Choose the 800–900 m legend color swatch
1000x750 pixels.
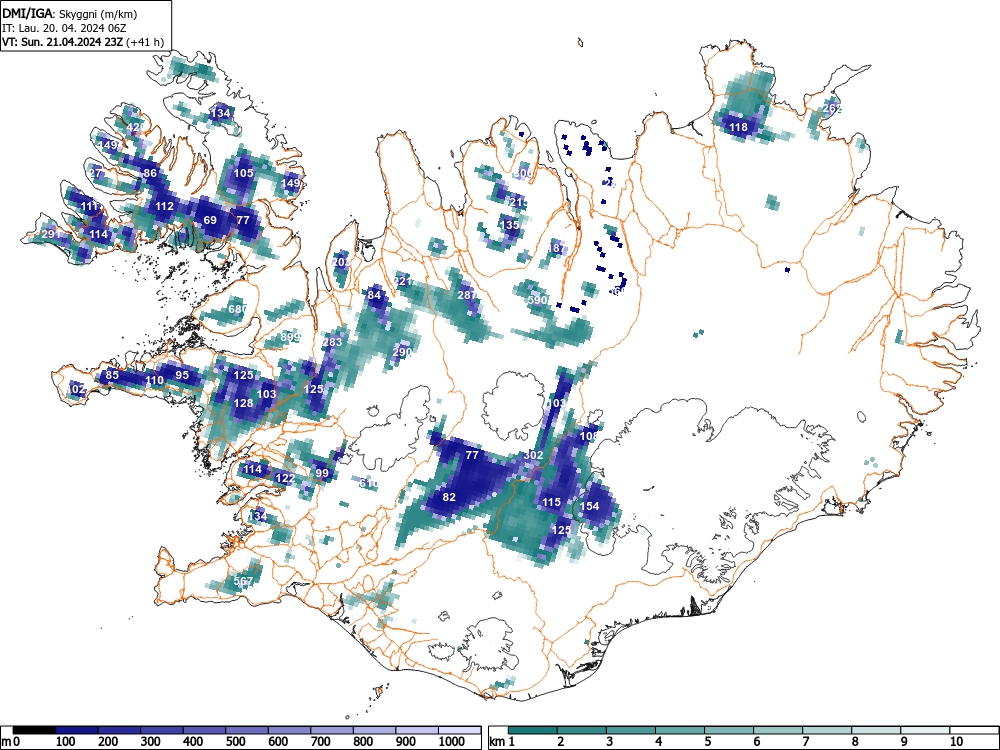374,730
